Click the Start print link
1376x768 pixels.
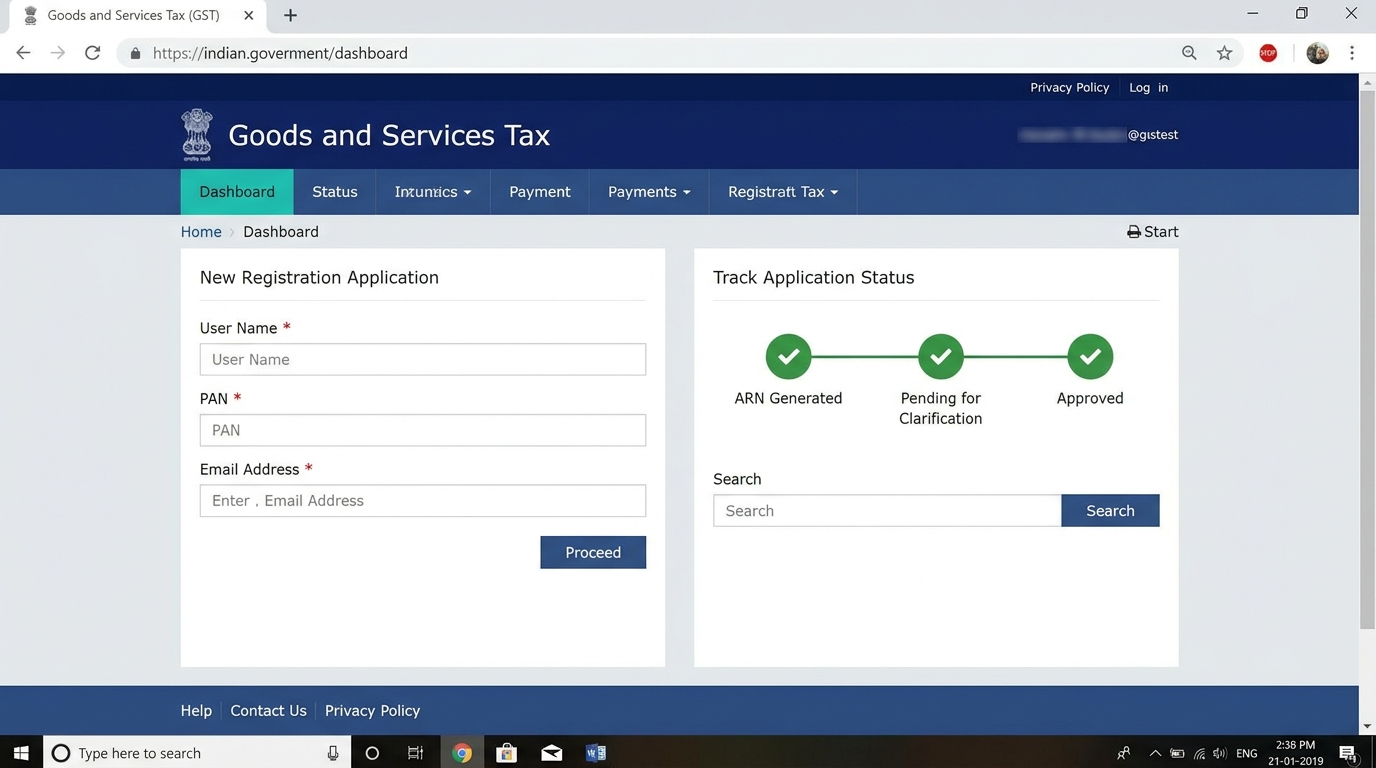click(1153, 232)
